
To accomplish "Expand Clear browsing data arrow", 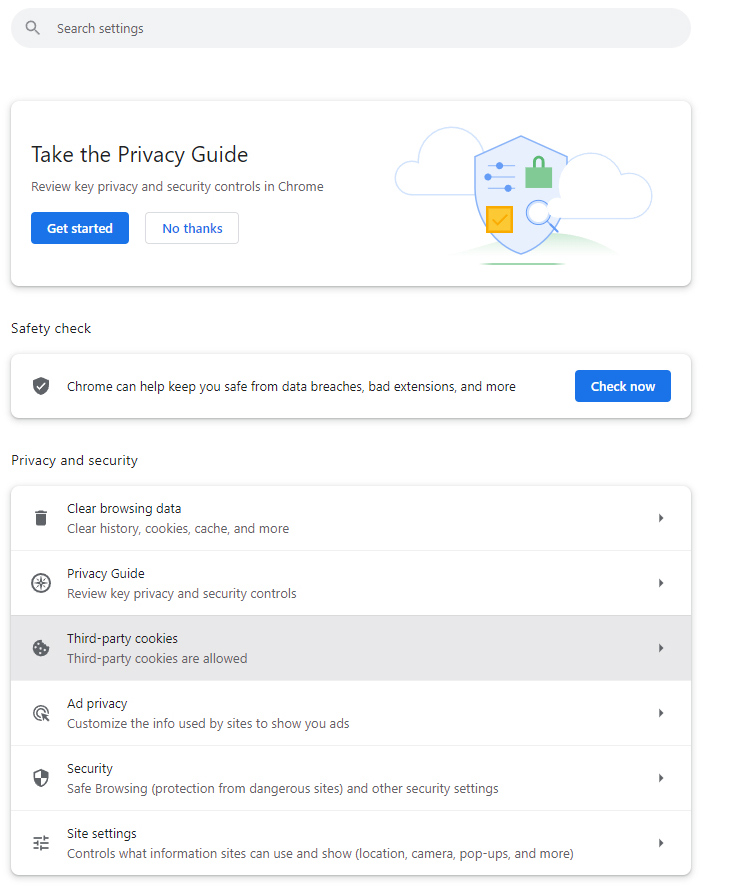I will coord(661,518).
